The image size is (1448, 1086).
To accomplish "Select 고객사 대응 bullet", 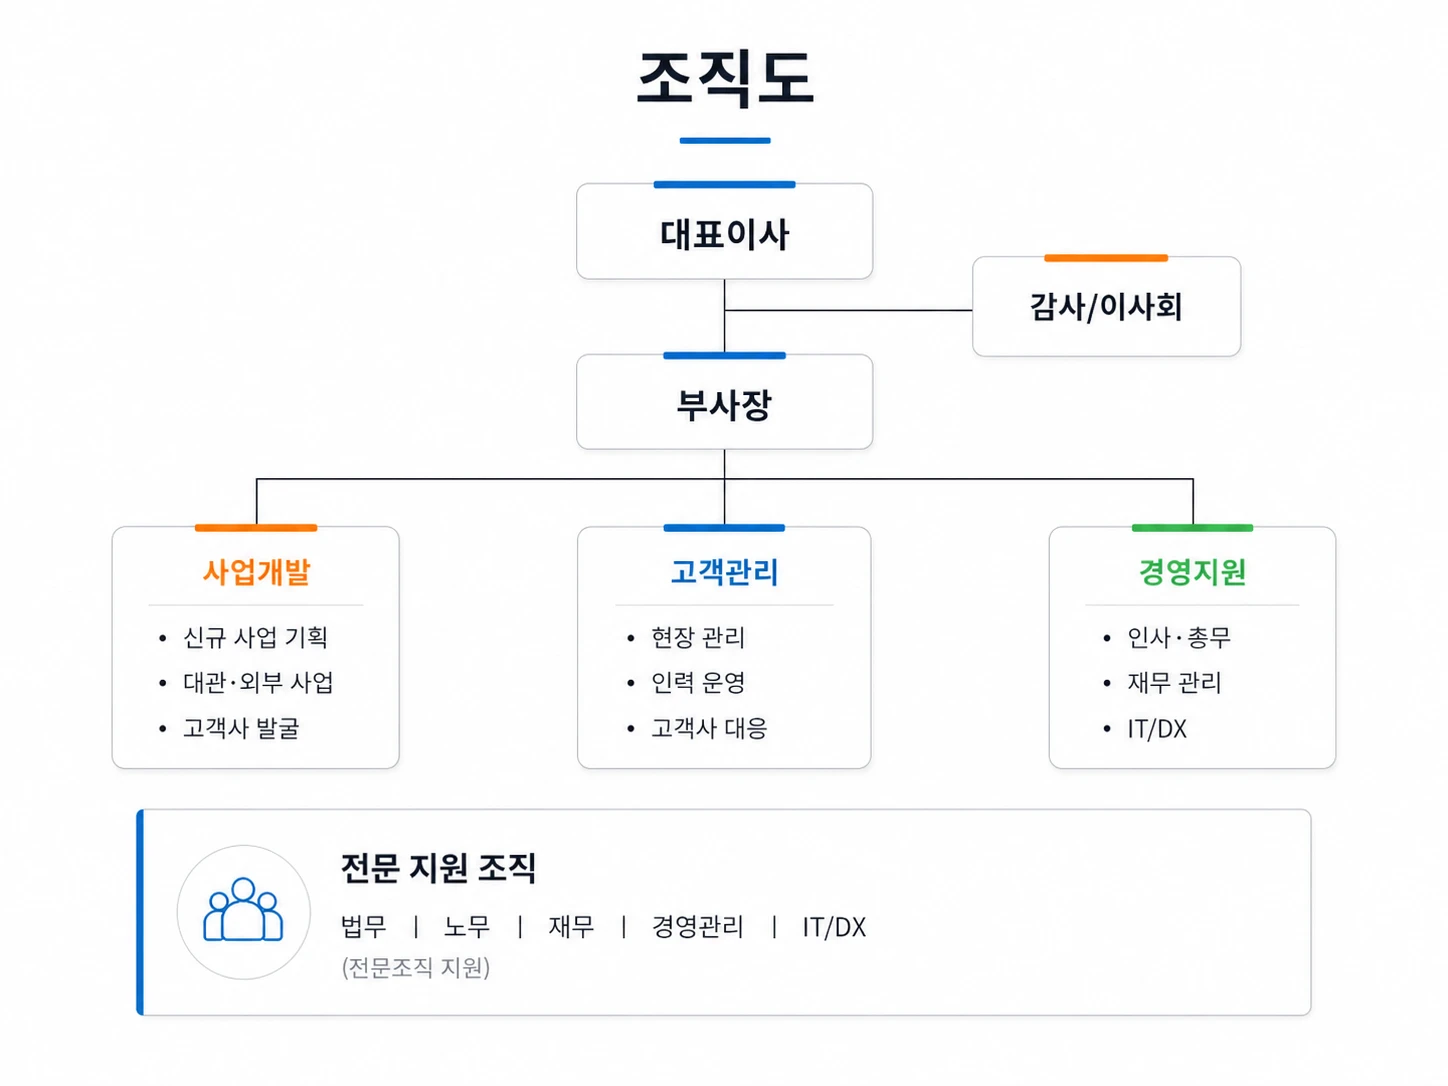I will tap(709, 728).
